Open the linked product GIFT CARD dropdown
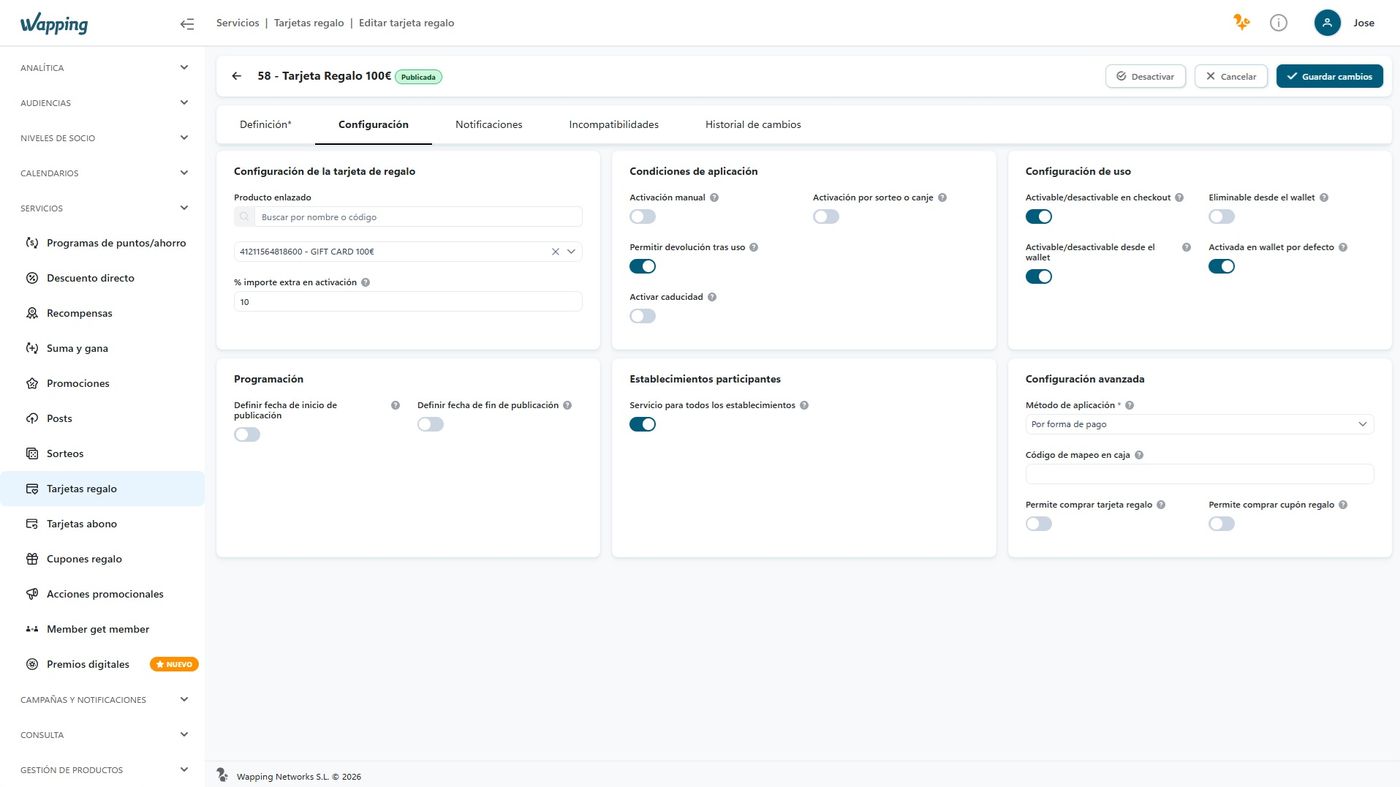The image size is (1400, 787). pyautogui.click(x=571, y=252)
